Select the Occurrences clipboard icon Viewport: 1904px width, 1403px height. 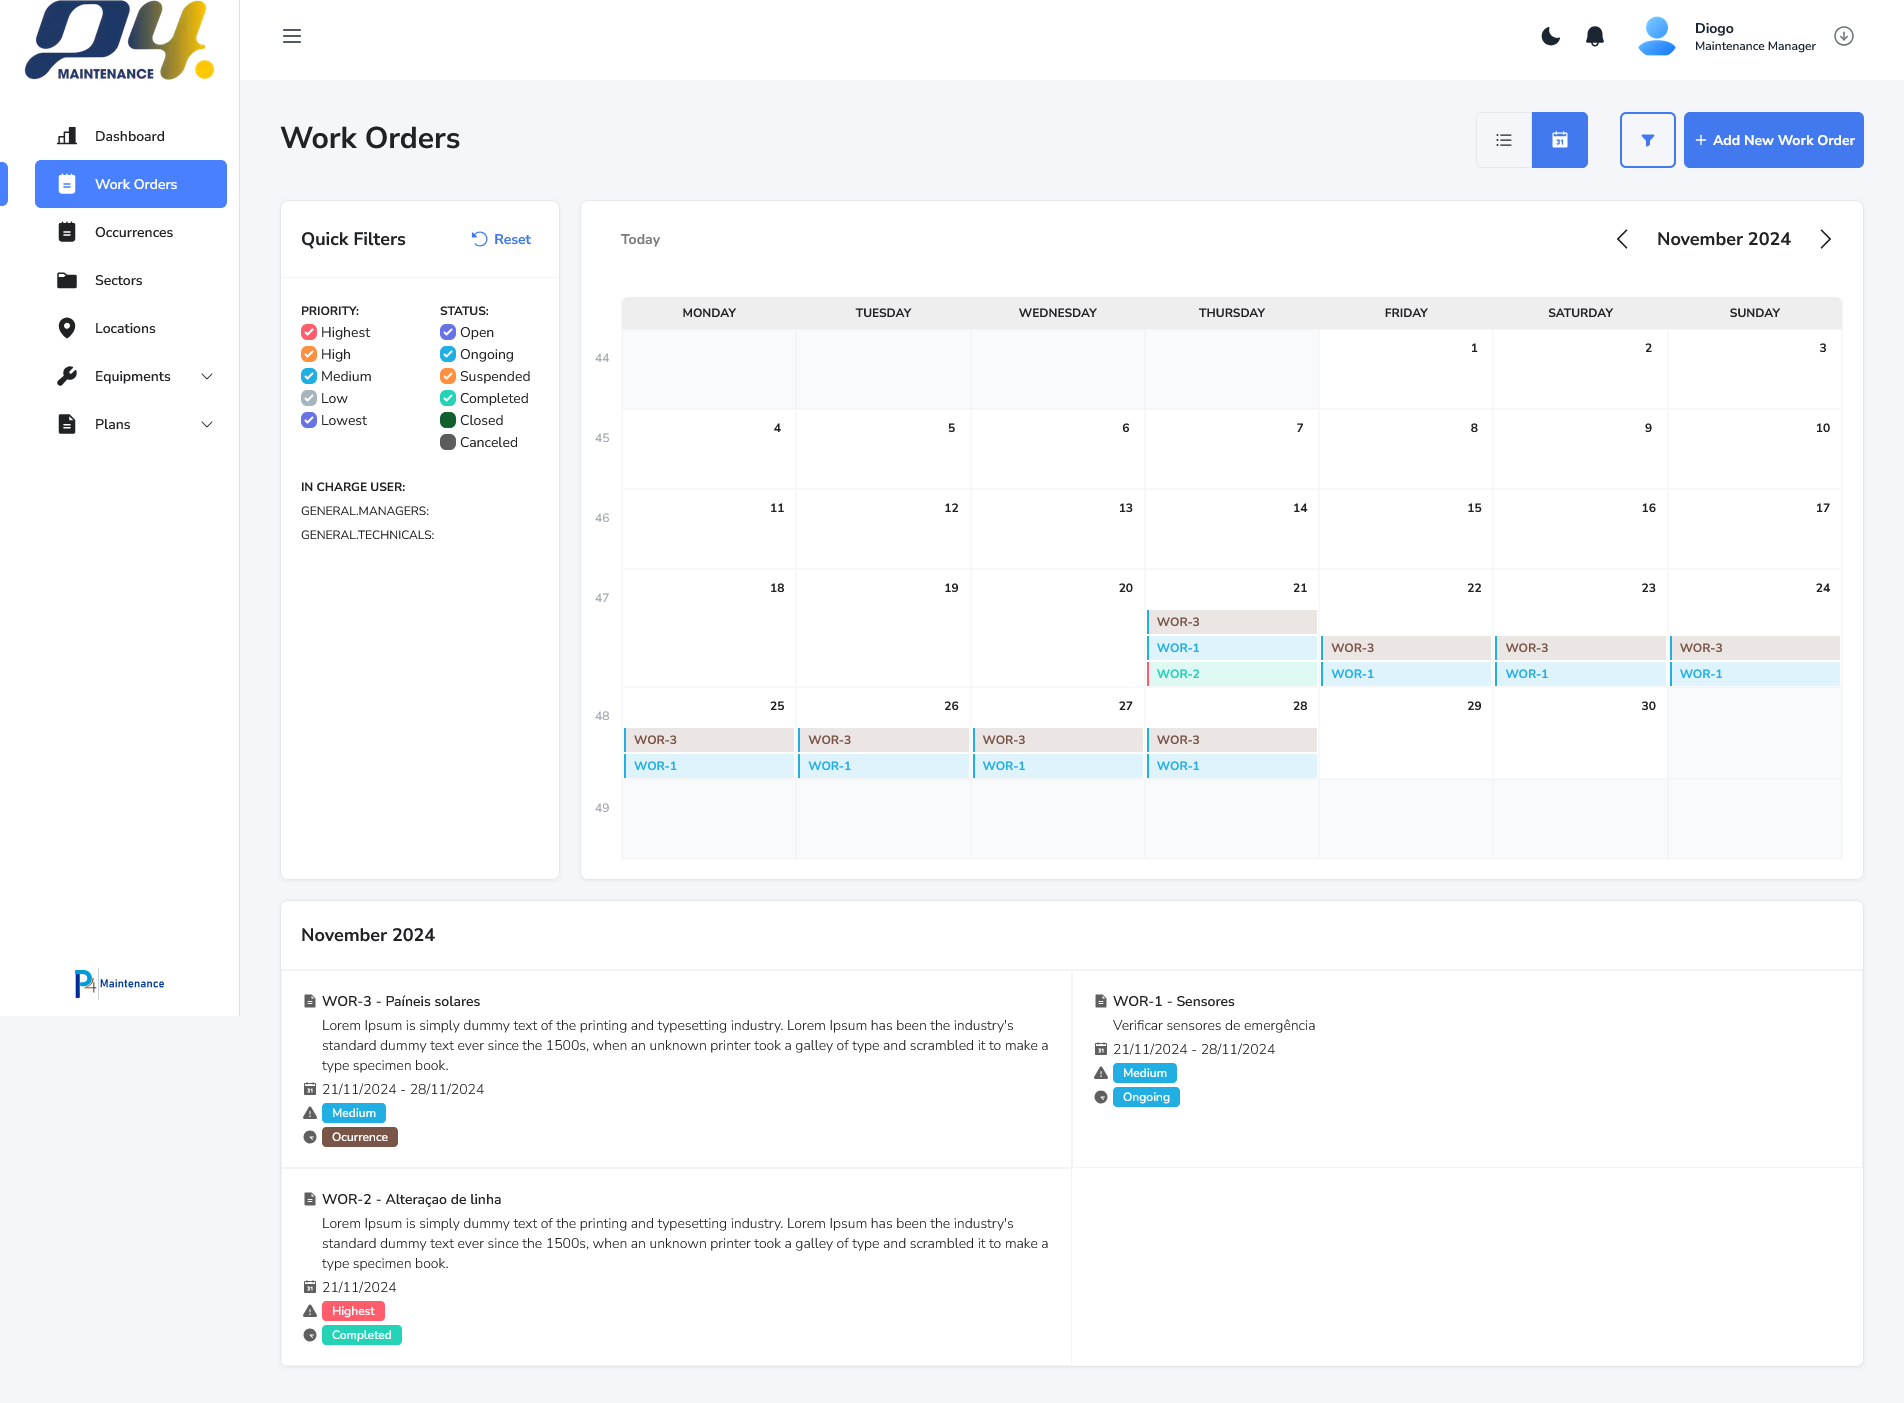(x=67, y=232)
